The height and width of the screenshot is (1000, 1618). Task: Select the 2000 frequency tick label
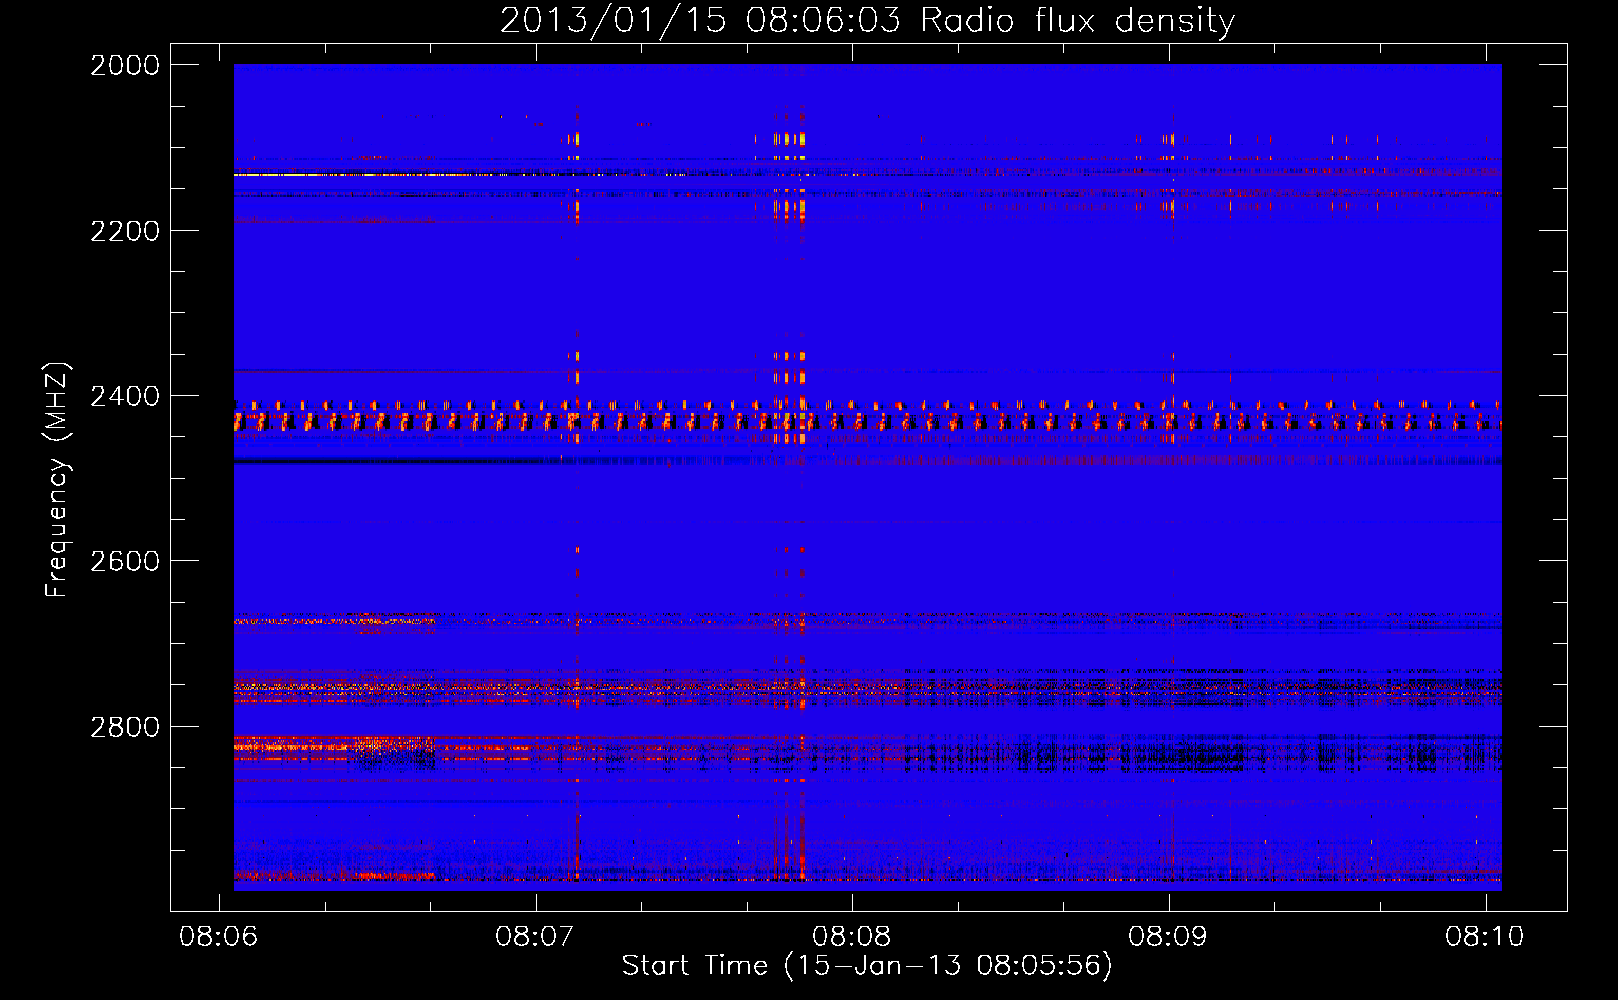125,65
